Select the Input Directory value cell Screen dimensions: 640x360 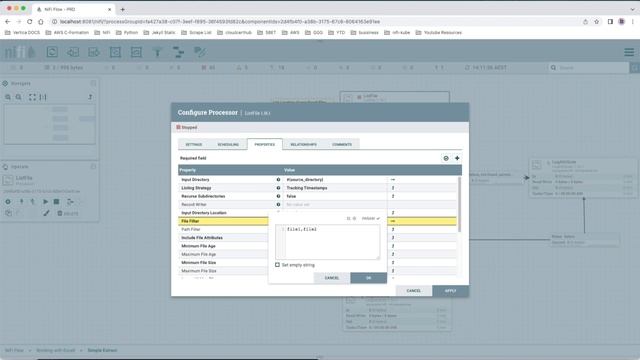335,180
